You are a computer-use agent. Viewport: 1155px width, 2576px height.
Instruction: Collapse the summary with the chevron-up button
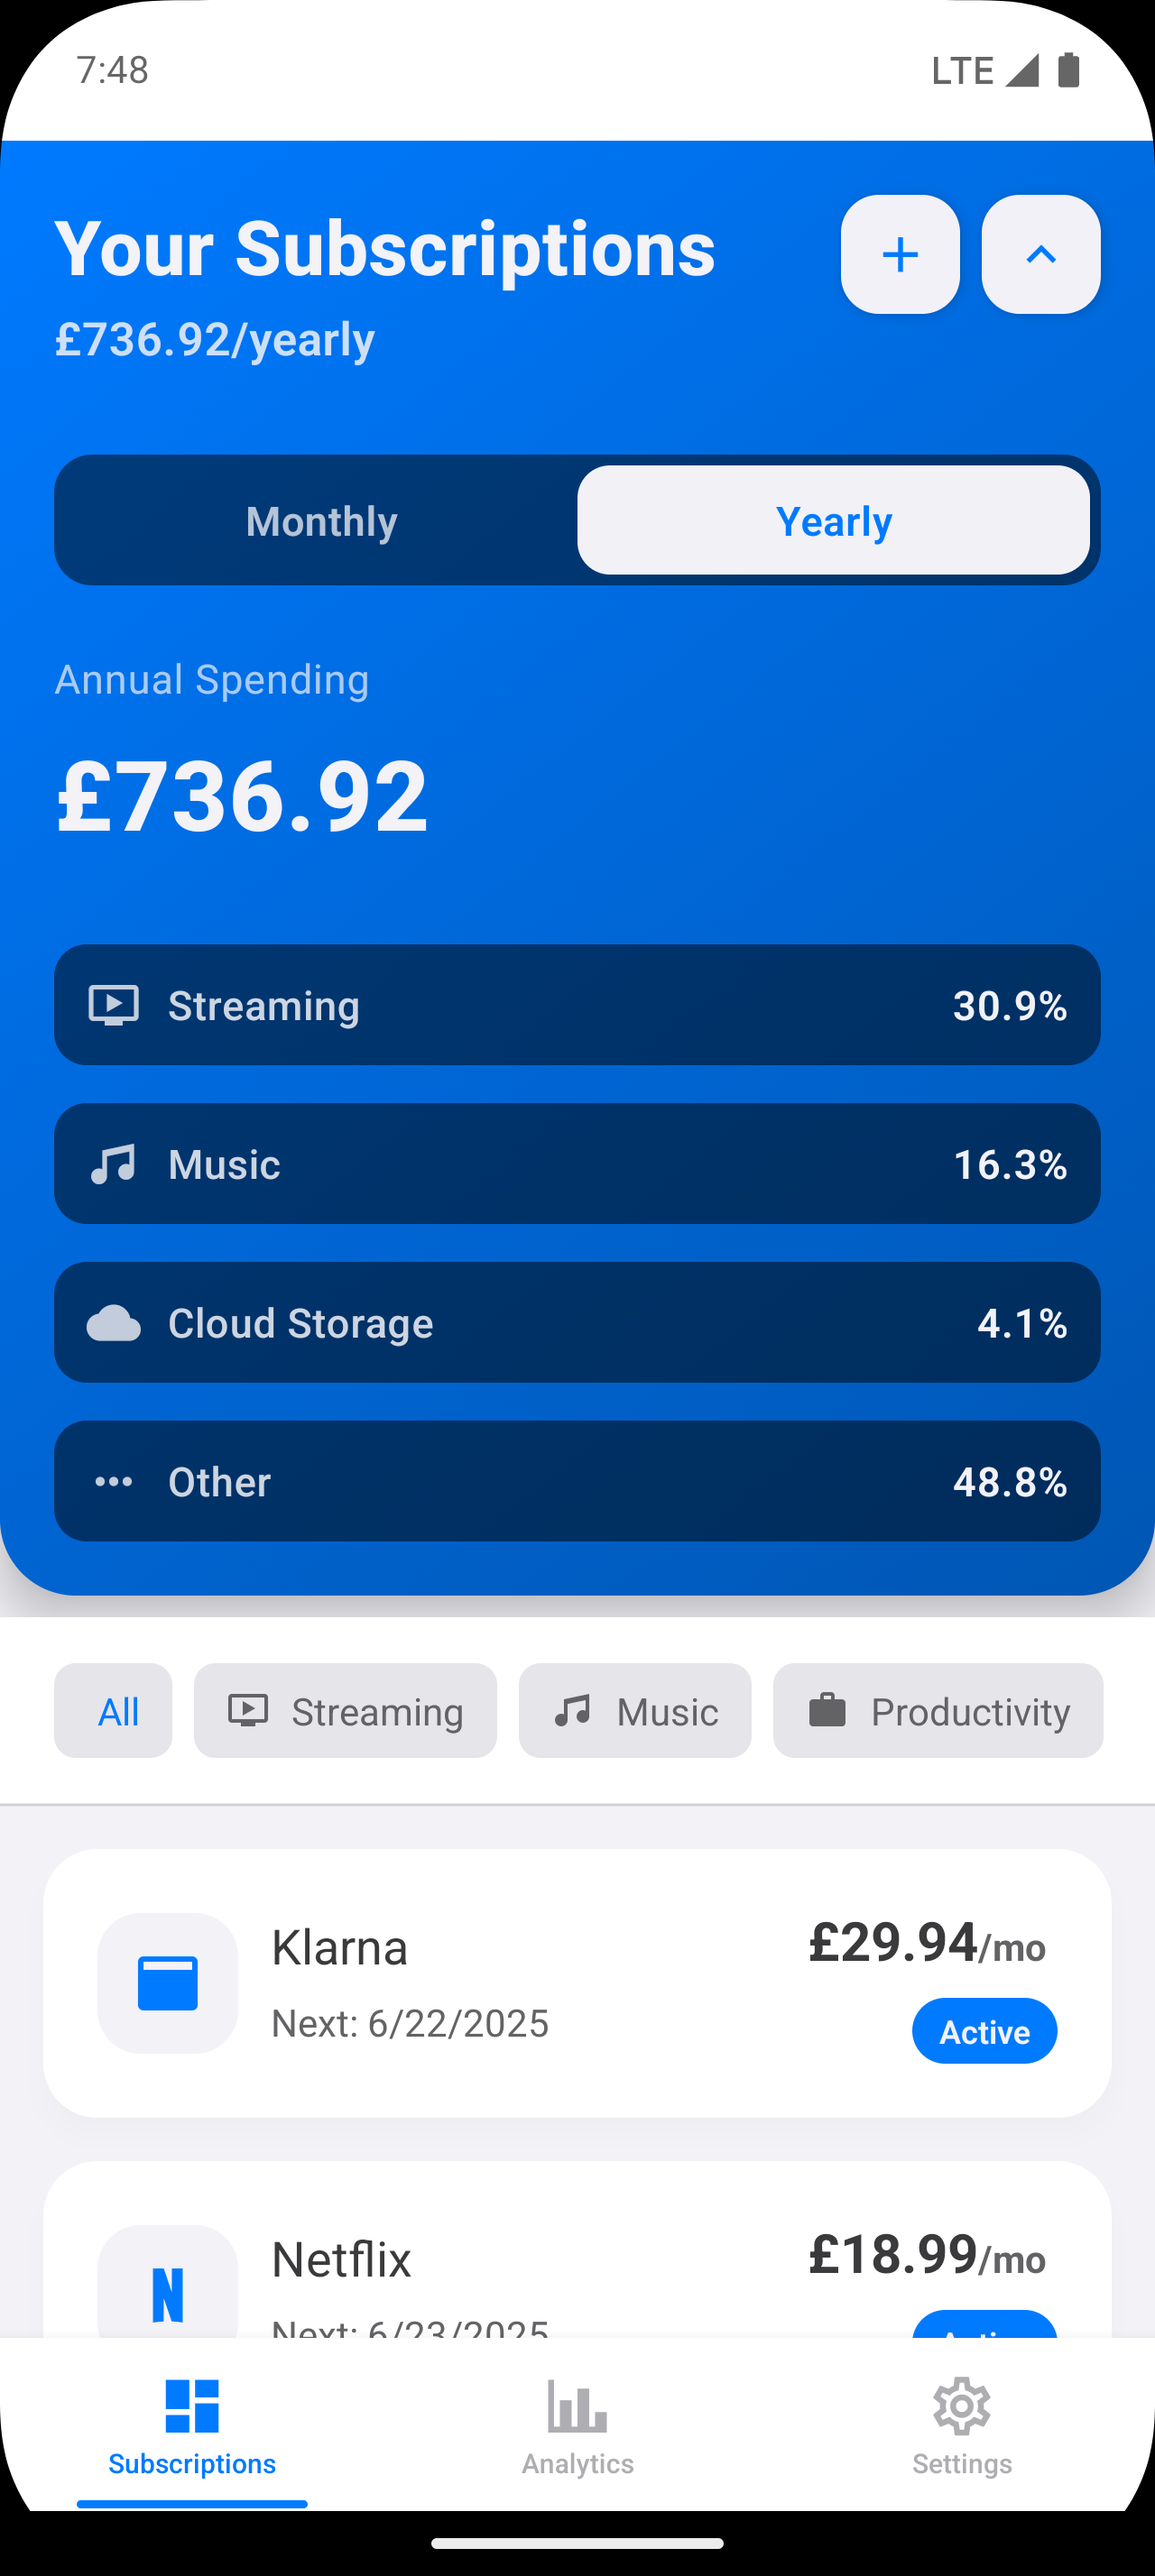(1040, 254)
